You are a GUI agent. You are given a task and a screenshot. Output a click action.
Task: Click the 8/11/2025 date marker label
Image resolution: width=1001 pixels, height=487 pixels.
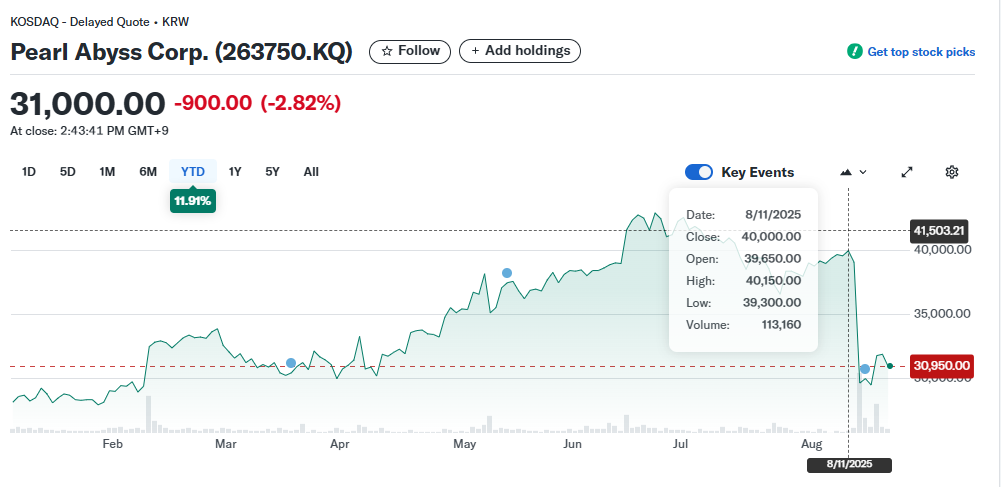(849, 465)
